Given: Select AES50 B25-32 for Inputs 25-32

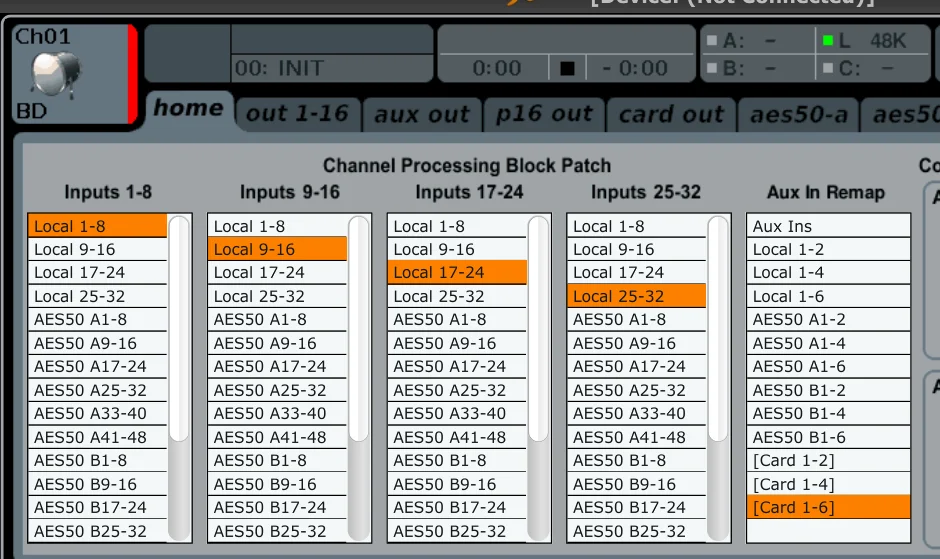Looking at the screenshot, I should coord(637,531).
